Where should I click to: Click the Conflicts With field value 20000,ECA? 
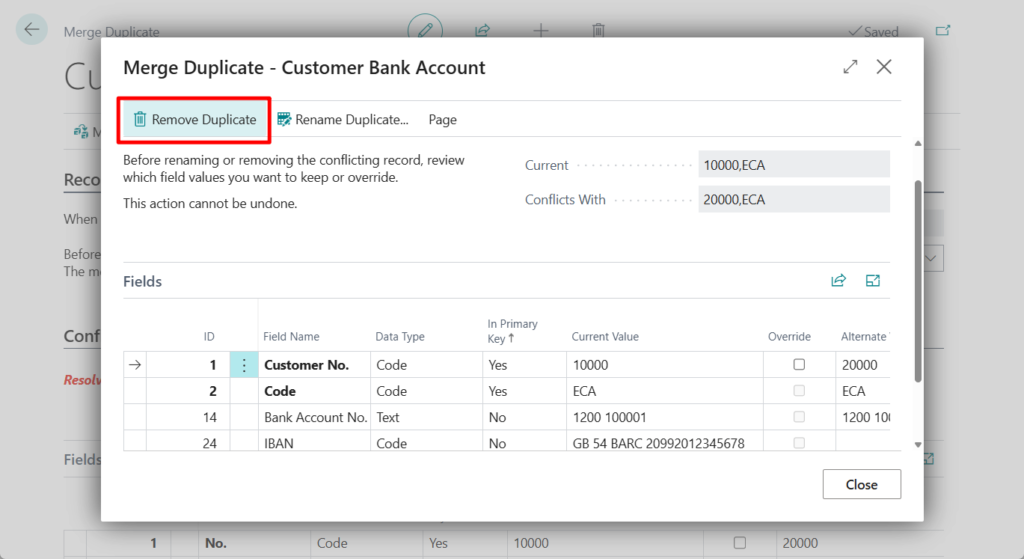(x=793, y=199)
